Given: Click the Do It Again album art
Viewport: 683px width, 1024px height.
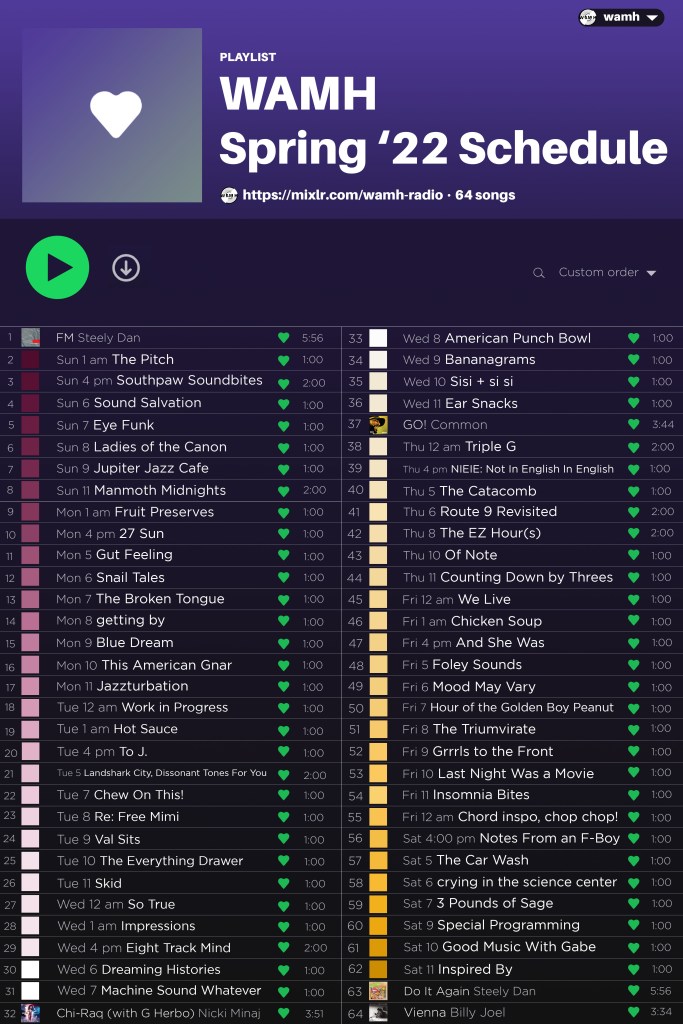Looking at the screenshot, I should tap(378, 991).
